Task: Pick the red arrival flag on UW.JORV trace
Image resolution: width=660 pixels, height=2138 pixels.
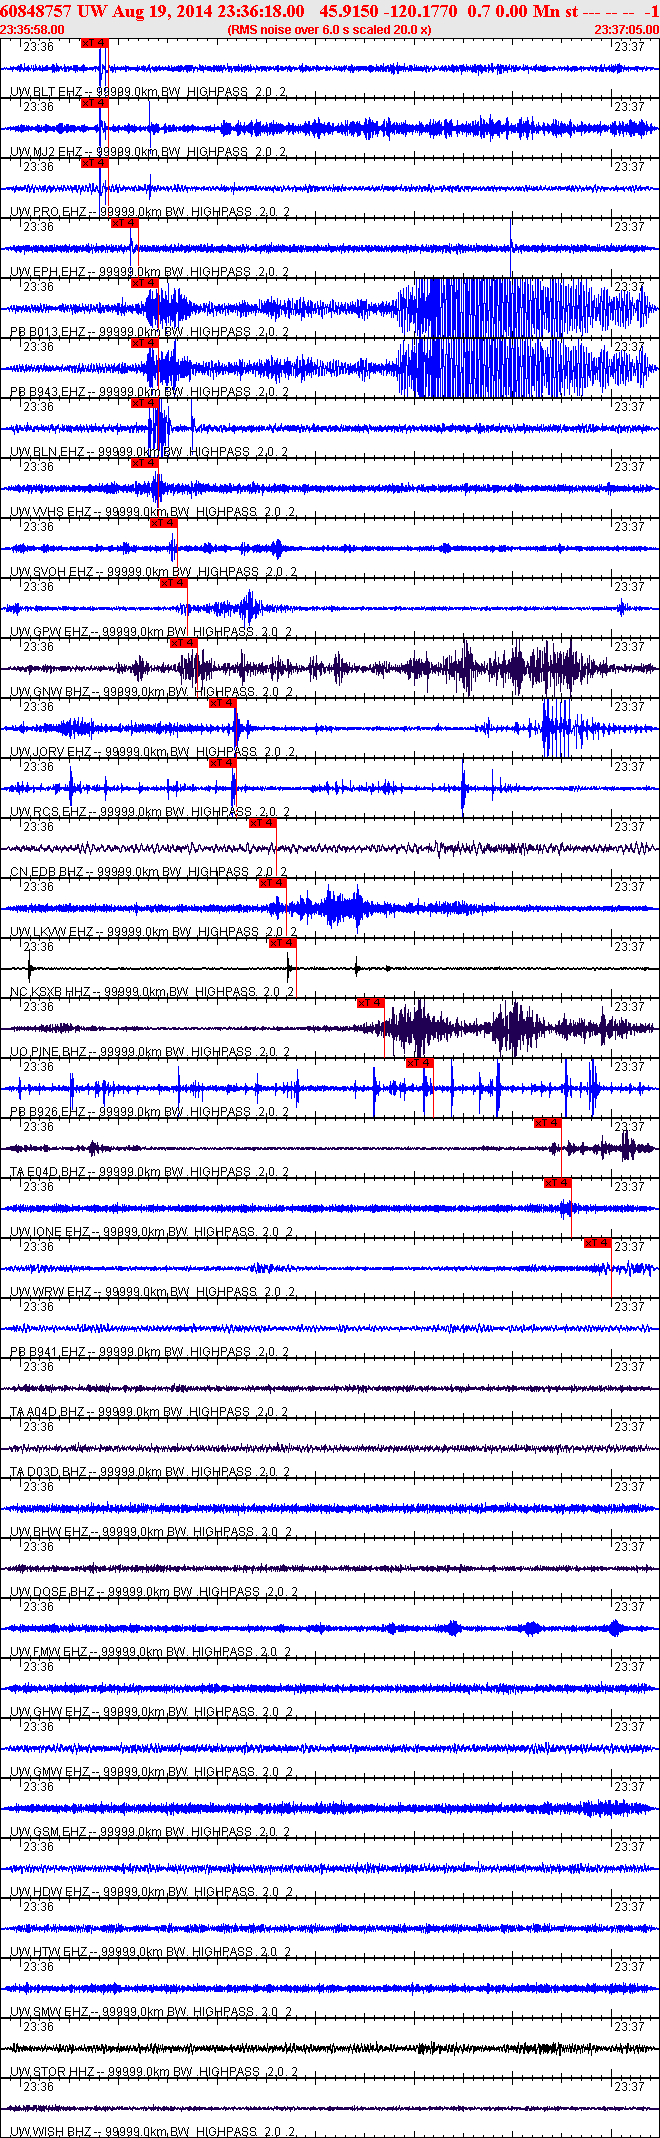Action: point(223,703)
